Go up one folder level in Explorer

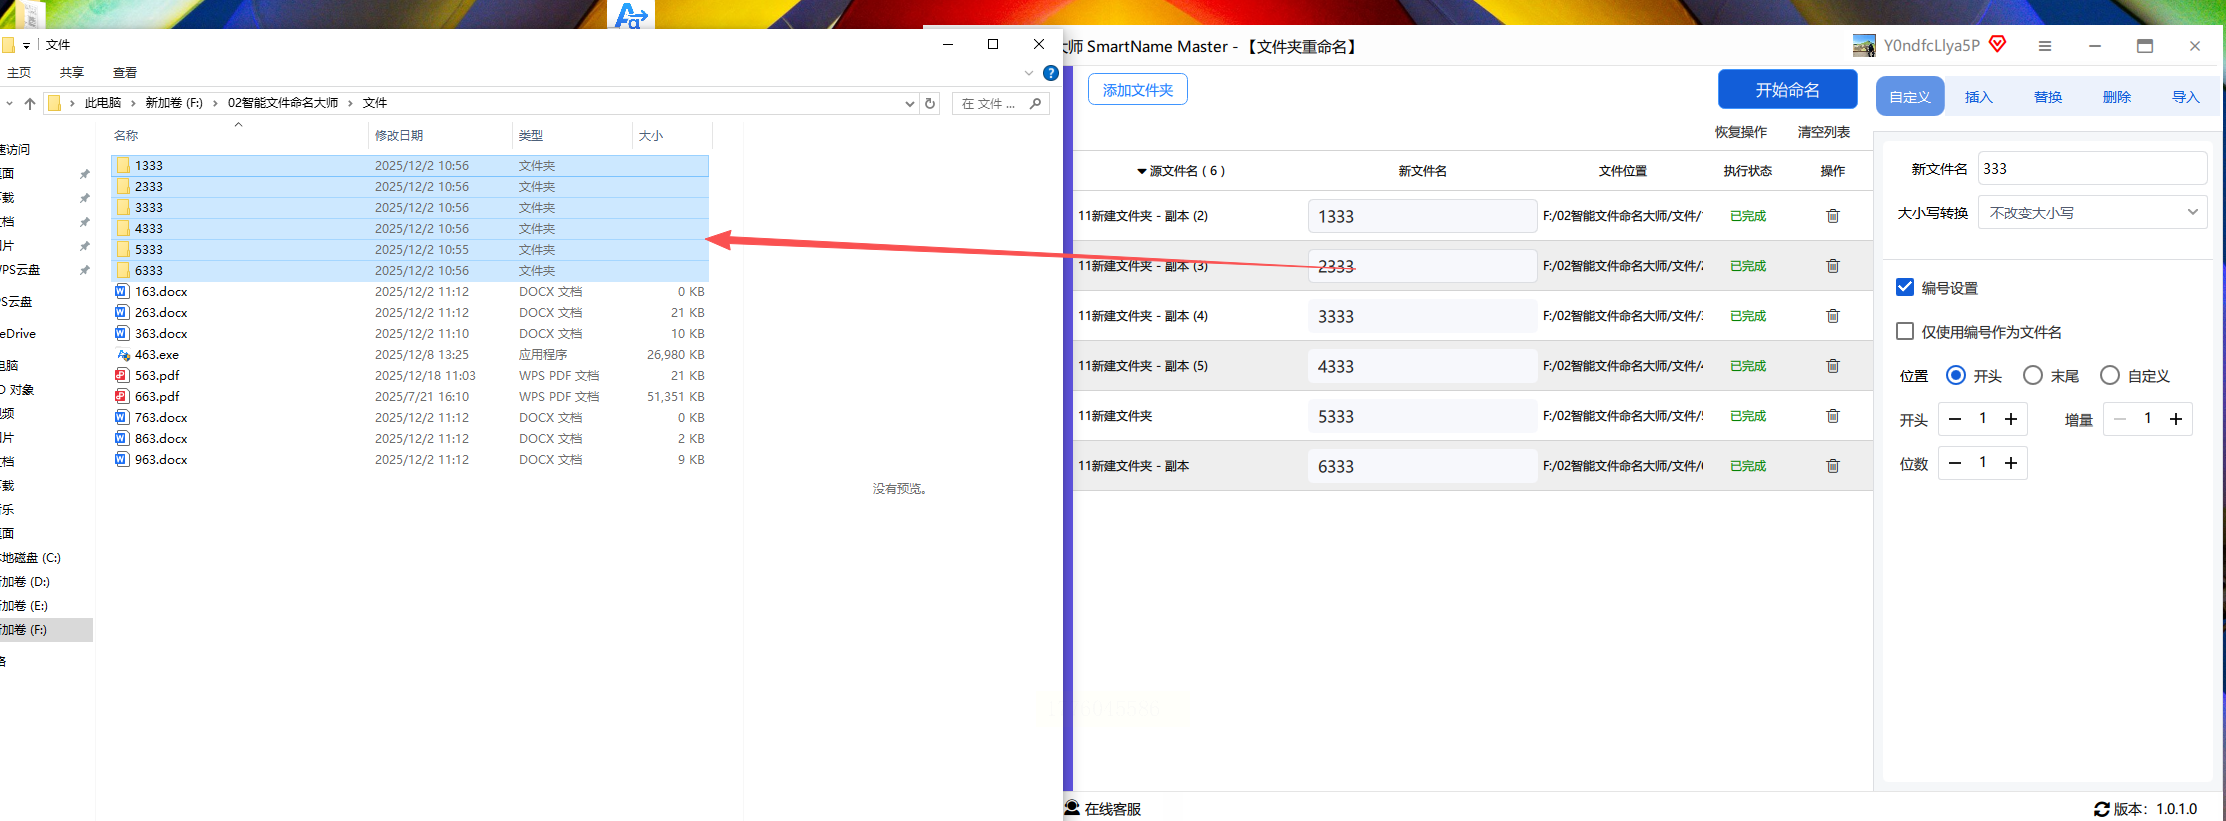(x=30, y=103)
